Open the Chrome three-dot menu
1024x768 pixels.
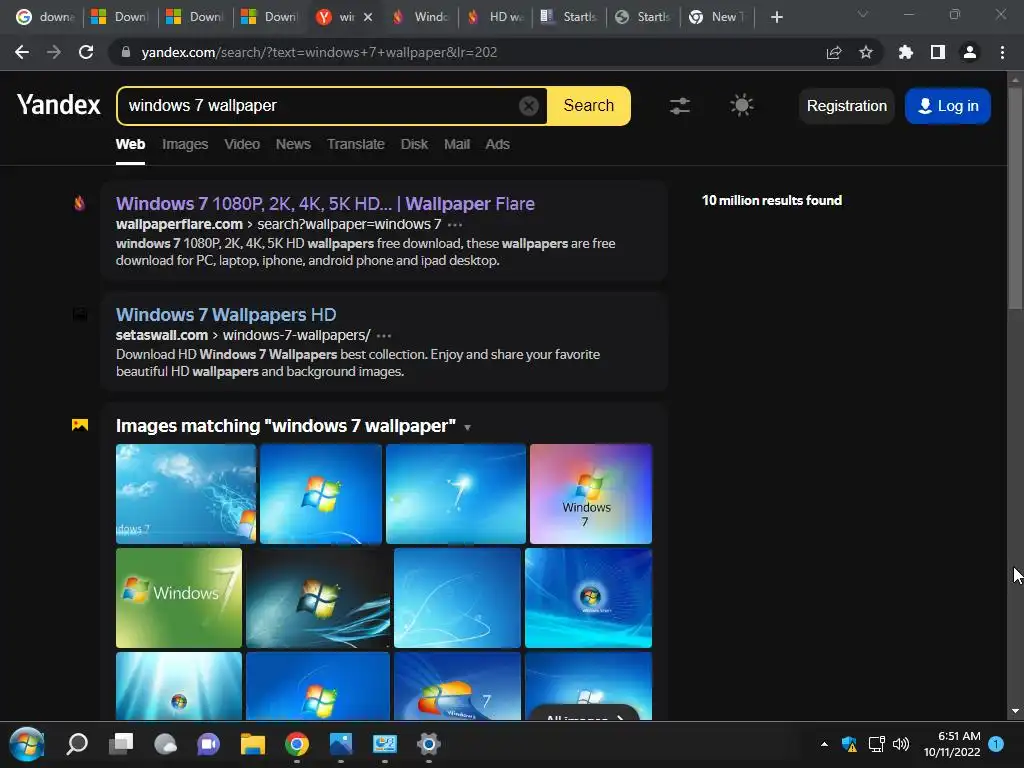tap(1002, 52)
